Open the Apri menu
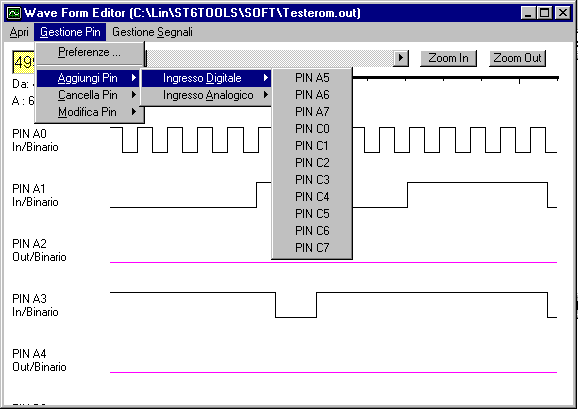This screenshot has height=410, width=578. point(19,32)
